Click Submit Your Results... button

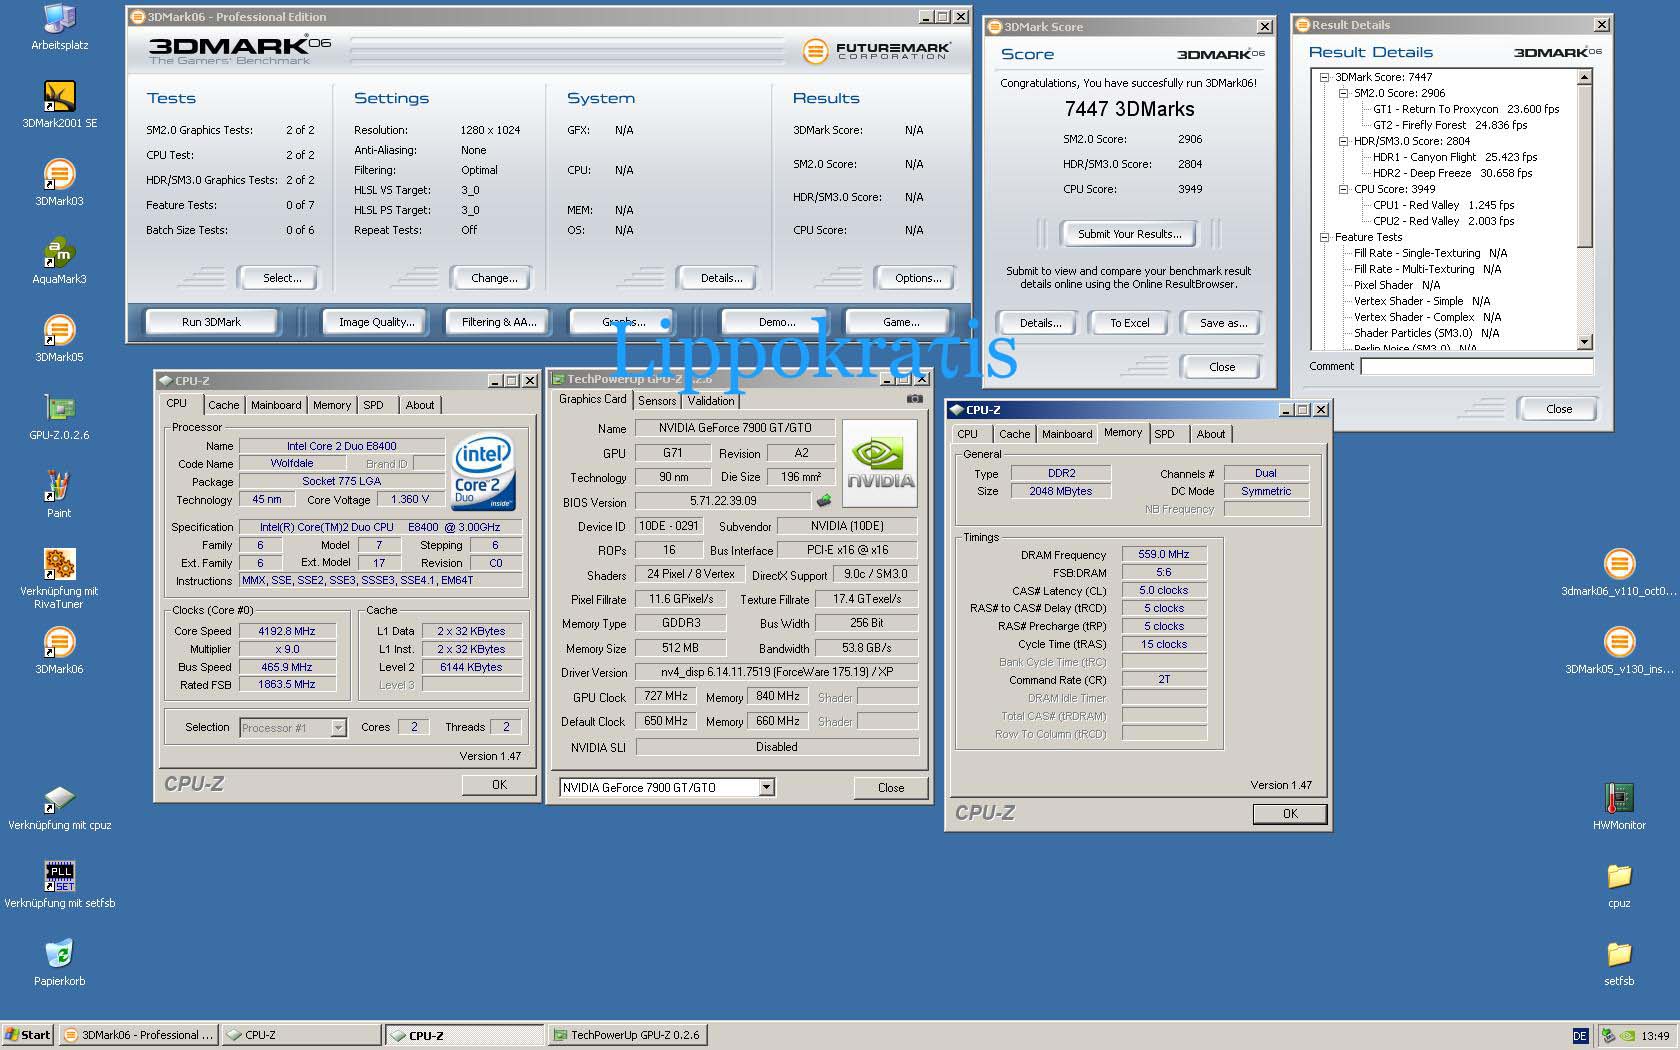[x=1130, y=234]
